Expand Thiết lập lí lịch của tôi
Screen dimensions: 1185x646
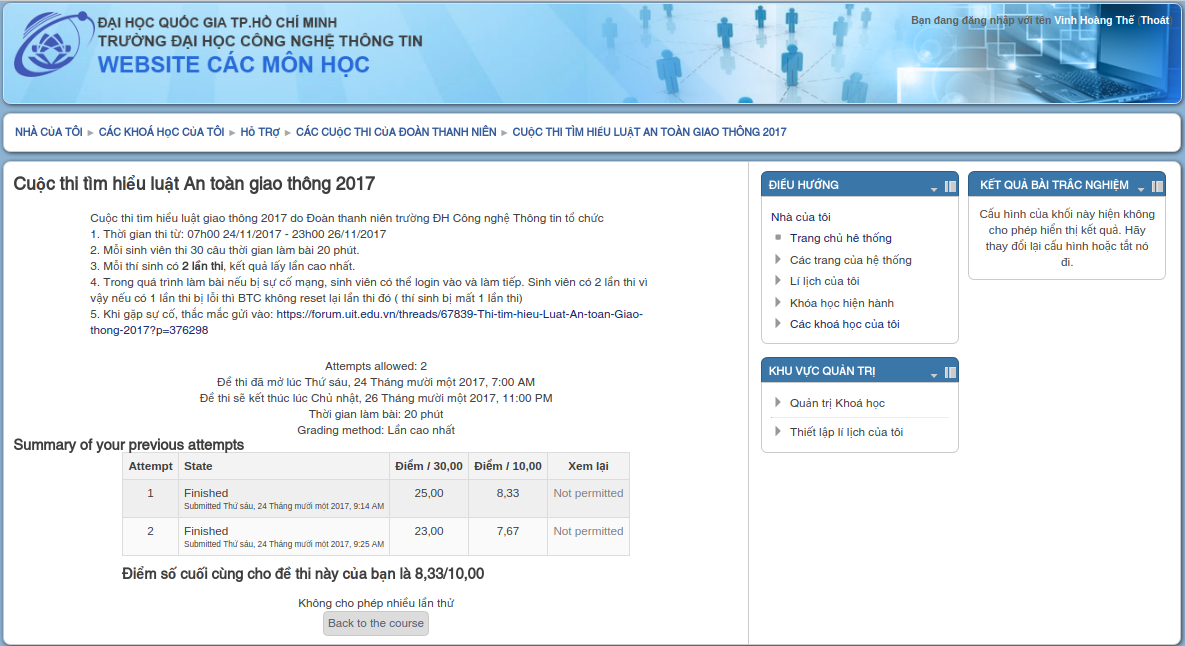point(779,432)
